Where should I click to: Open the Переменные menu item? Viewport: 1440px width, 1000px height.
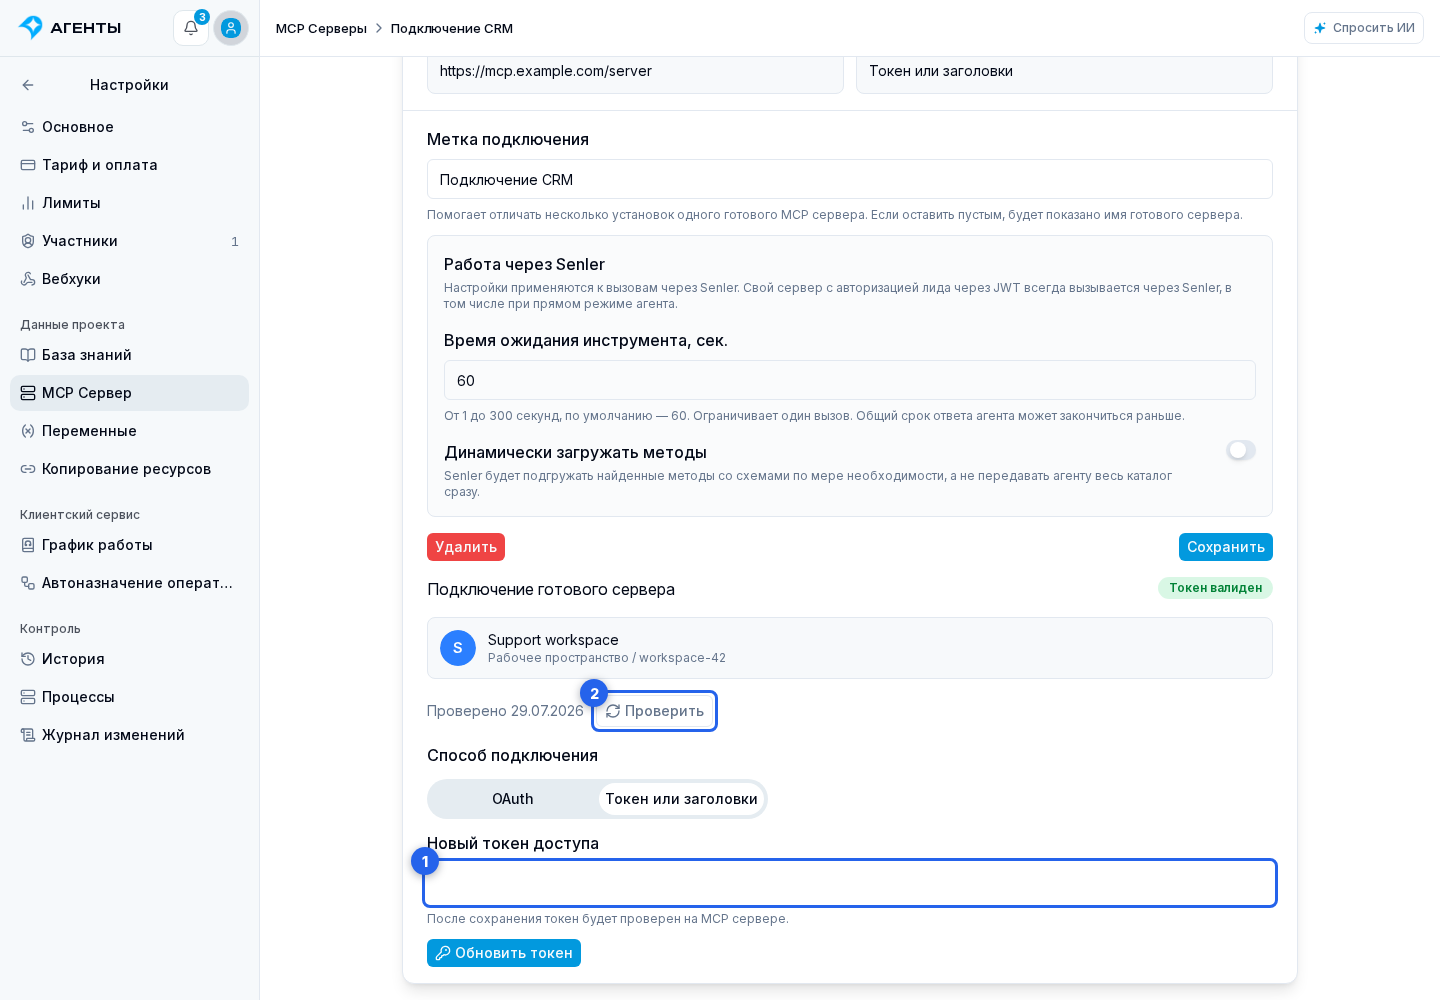(129, 431)
